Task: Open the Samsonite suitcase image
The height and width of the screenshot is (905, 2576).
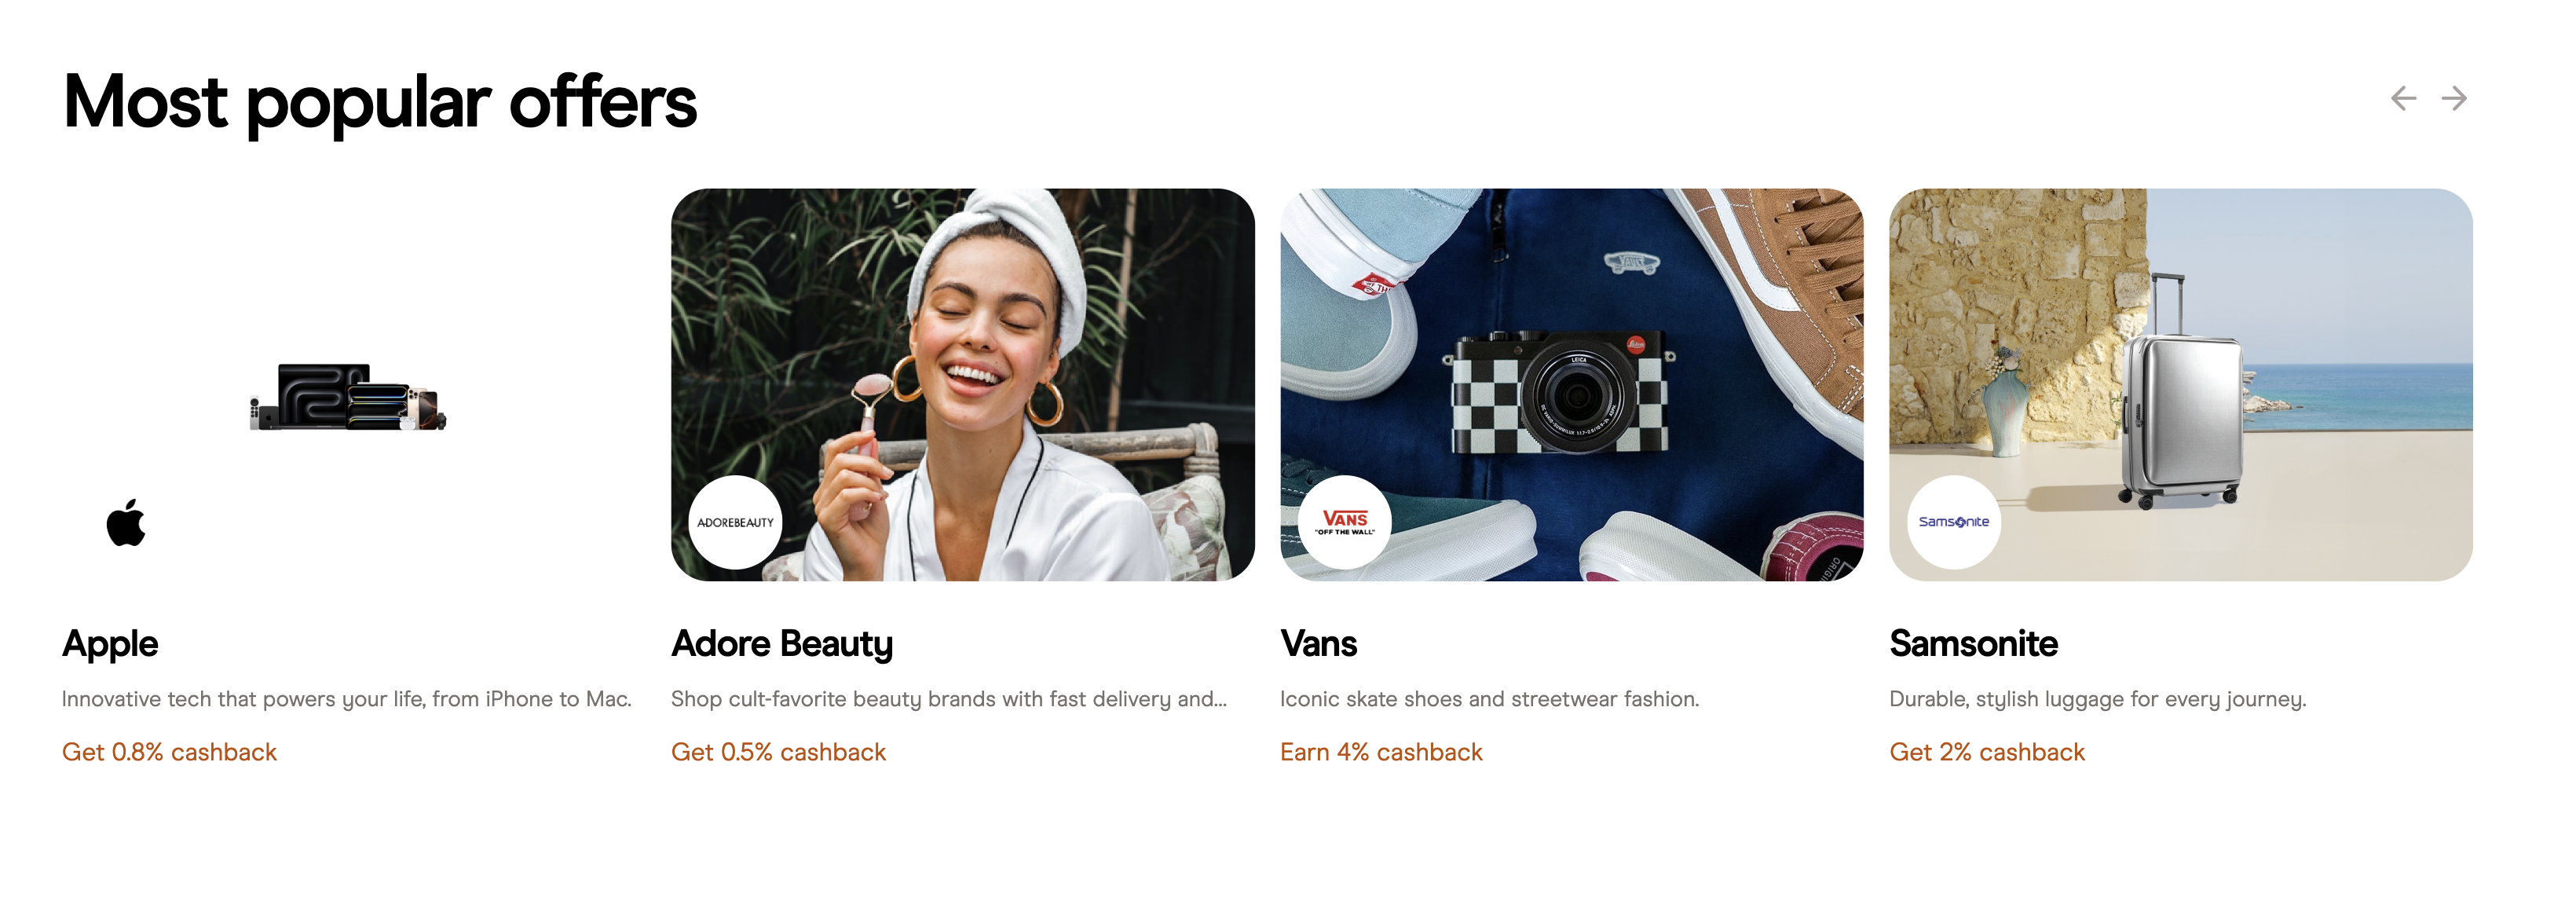Action: tap(2180, 384)
